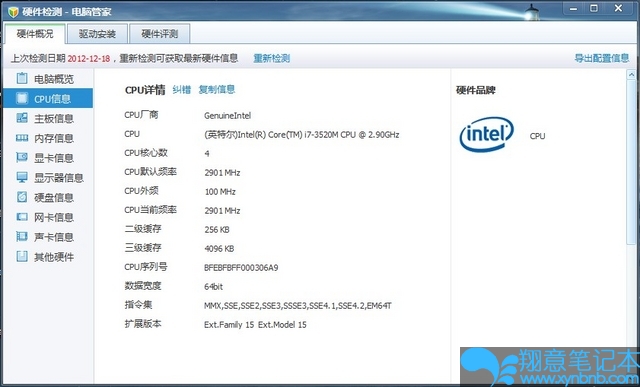This screenshot has height=387, width=640.
Task: Click the 硬件品牌 heading
Action: pos(476,90)
